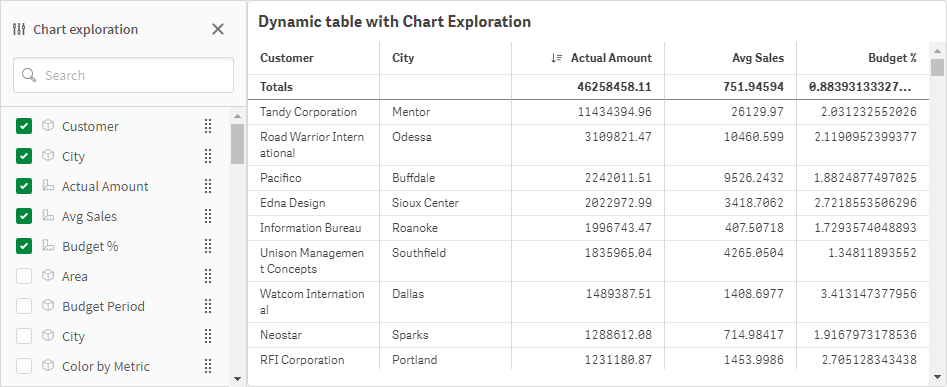The height and width of the screenshot is (387, 947).
Task: Click the field list scroll up arrow
Action: click(237, 116)
